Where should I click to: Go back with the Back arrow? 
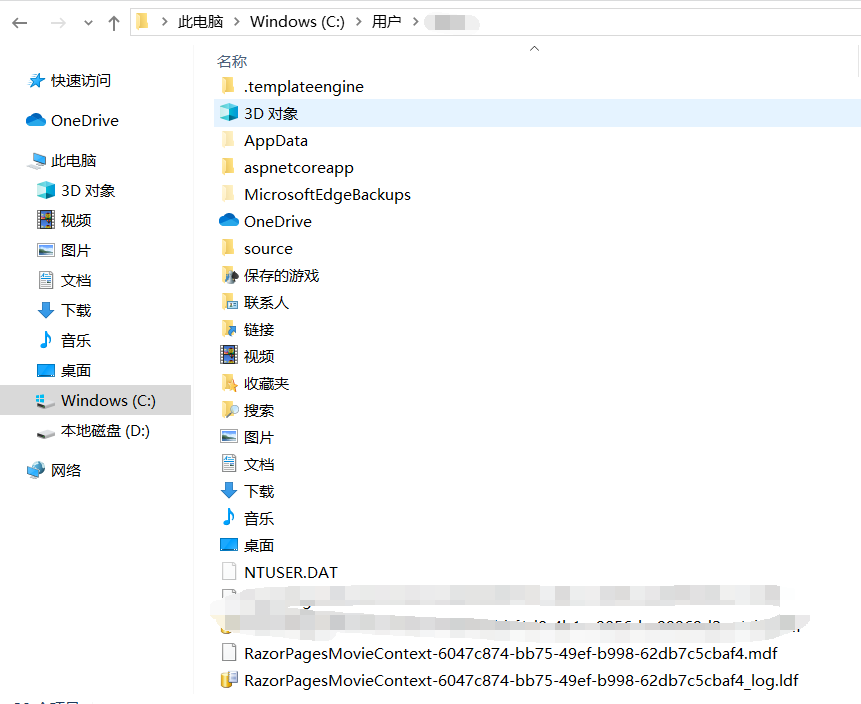pyautogui.click(x=20, y=23)
